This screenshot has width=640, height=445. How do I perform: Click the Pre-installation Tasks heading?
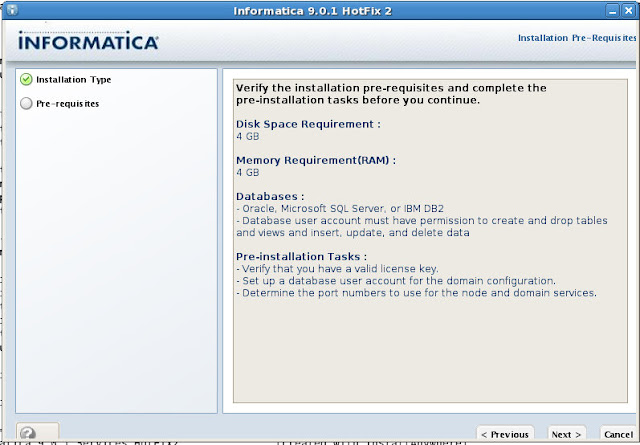[301, 256]
